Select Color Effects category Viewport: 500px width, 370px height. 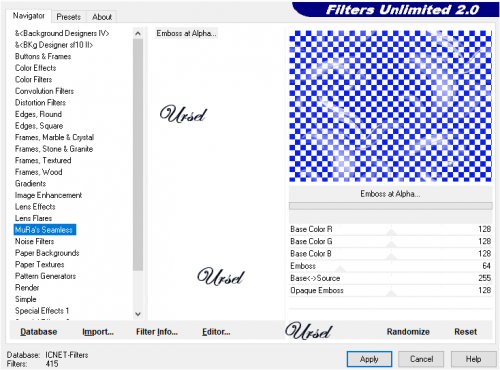click(36, 68)
